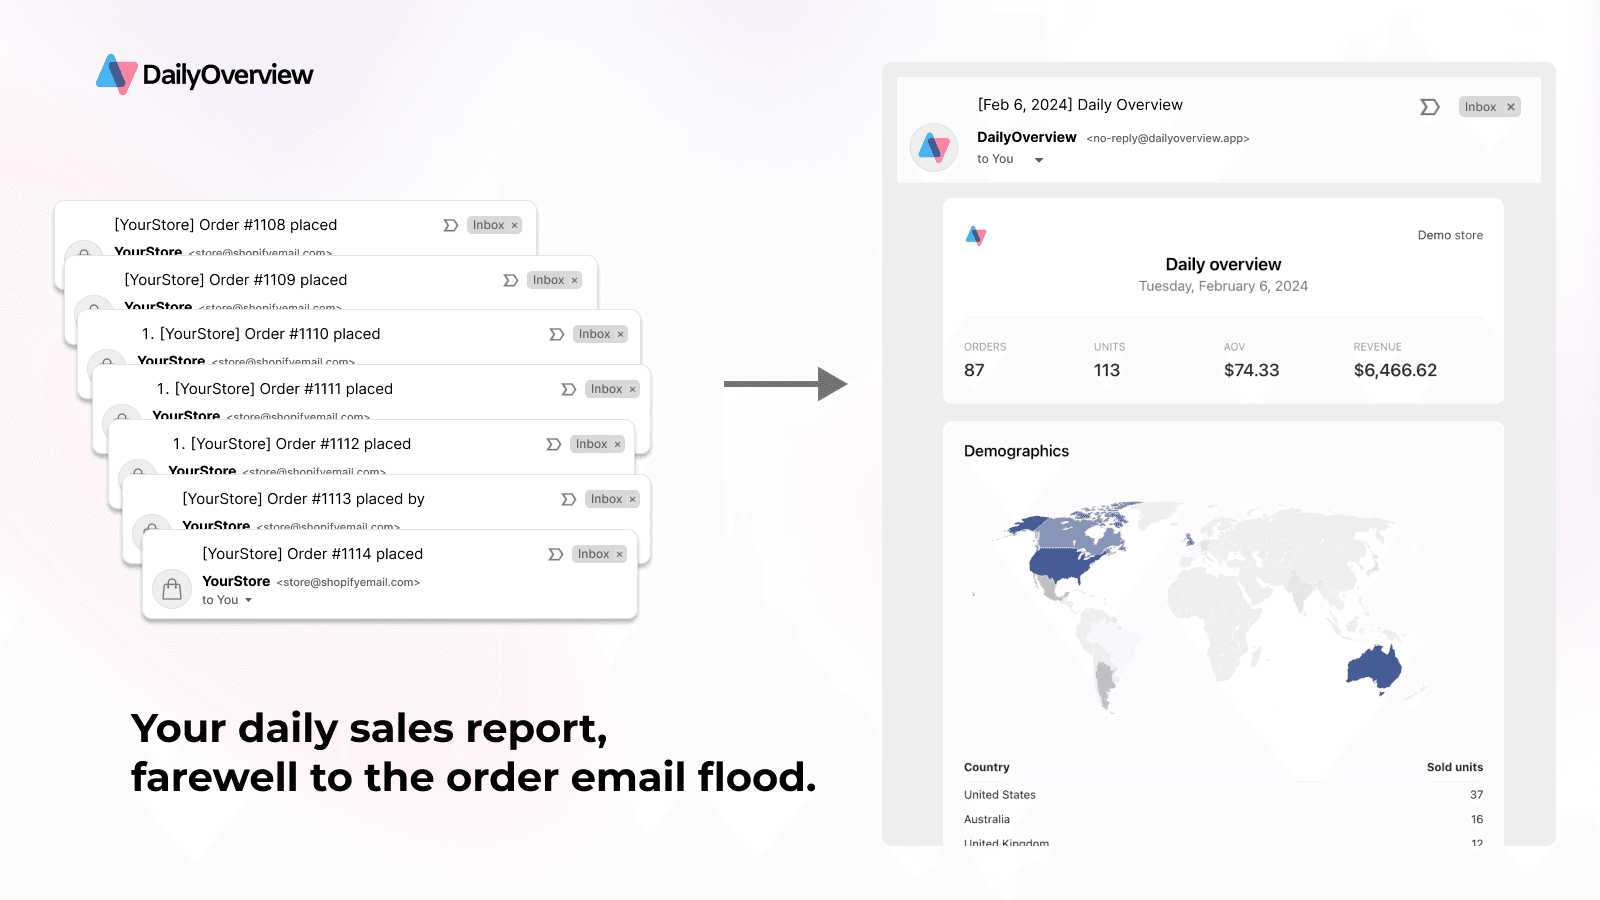Remove the Inbox label from Order #1110 email
The width and height of the screenshot is (1600, 900).
pyautogui.click(x=622, y=334)
